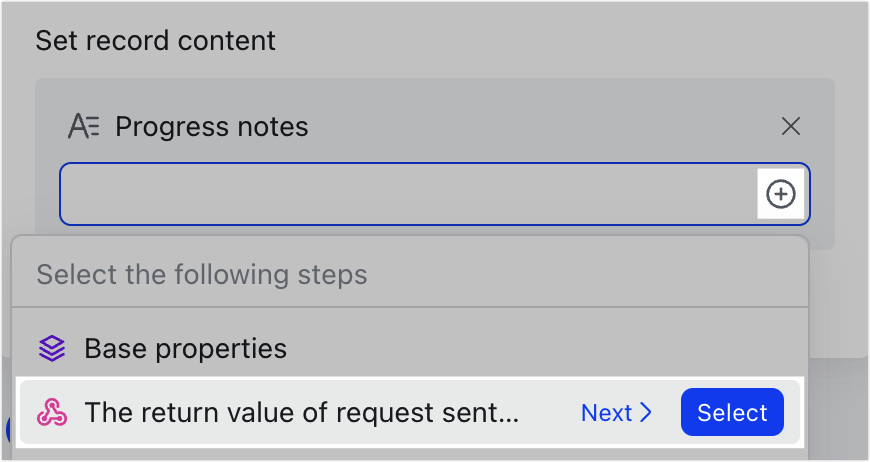Focus the Progress notes input box
Viewport: 870px width, 462px height.
coord(408,194)
